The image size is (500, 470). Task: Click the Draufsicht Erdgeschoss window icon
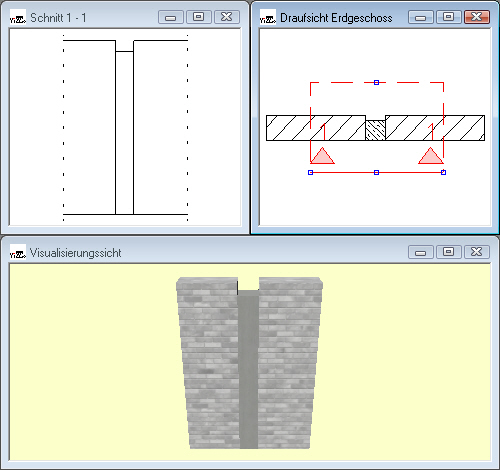(x=268, y=18)
